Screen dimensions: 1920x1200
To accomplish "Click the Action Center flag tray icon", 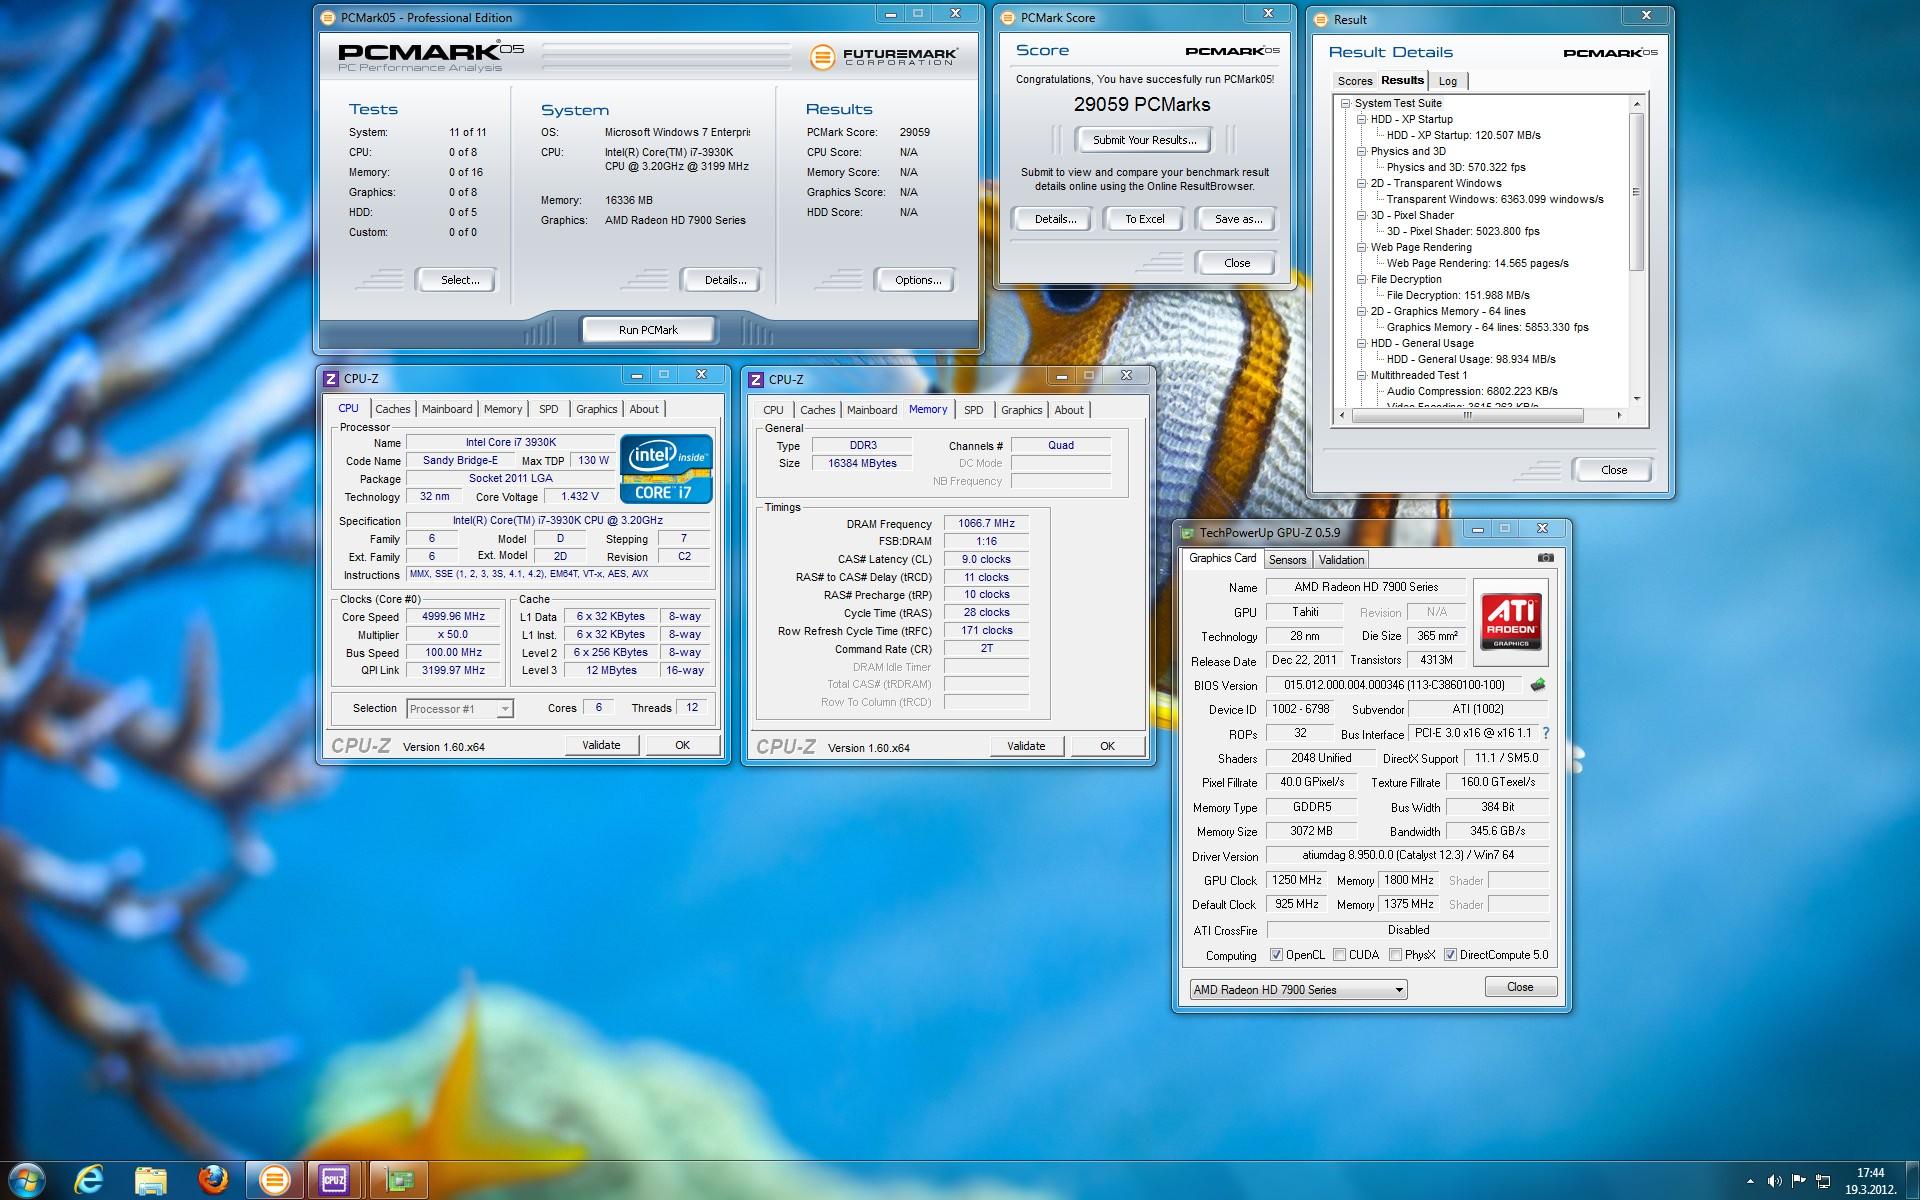I will (x=1799, y=1181).
